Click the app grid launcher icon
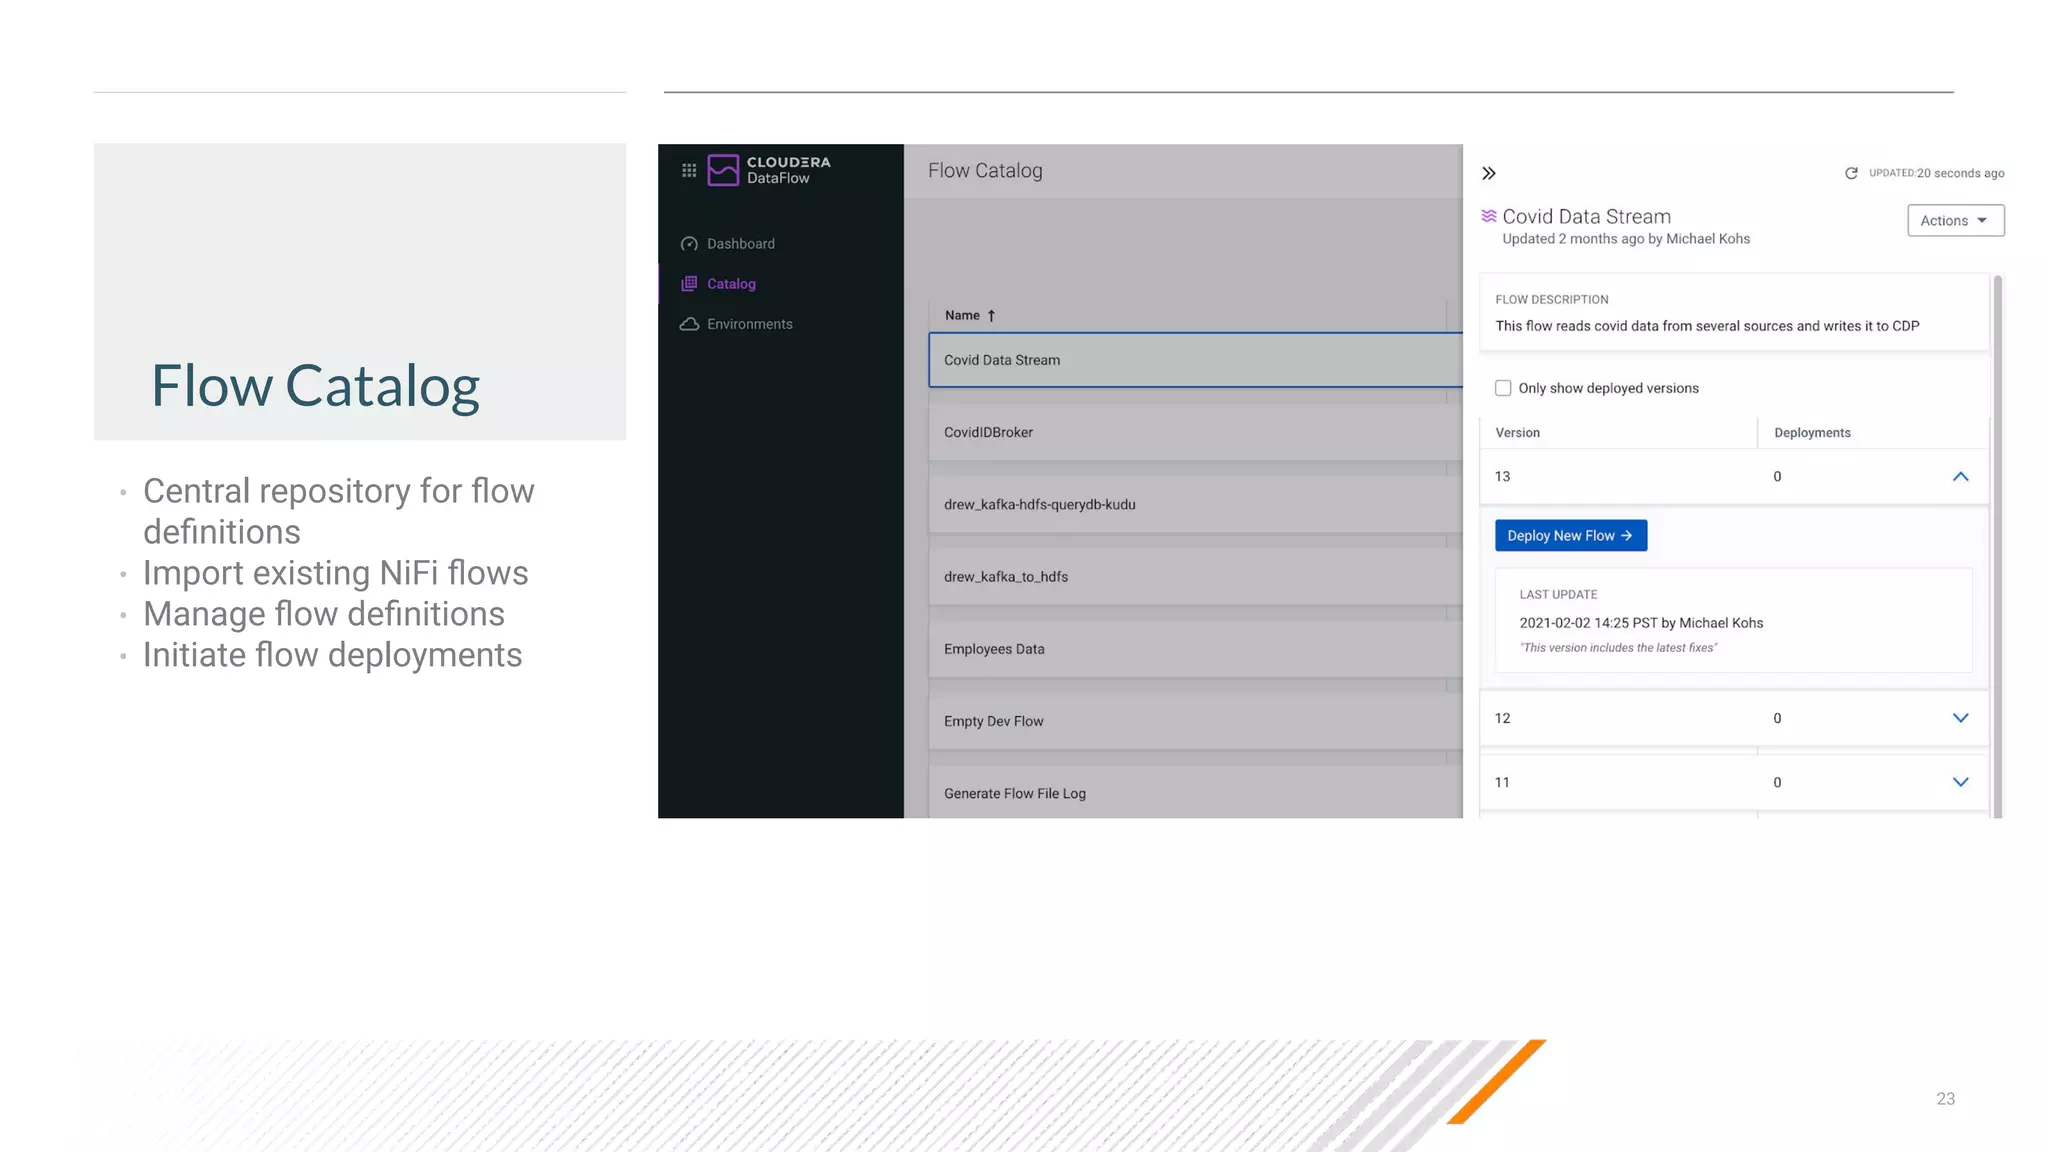 (x=689, y=171)
